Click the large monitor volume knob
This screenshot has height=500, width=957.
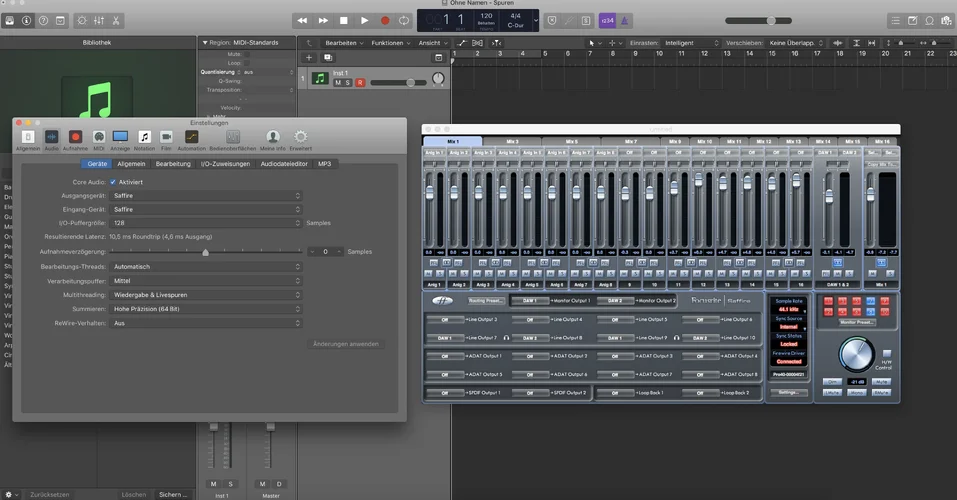[856, 355]
